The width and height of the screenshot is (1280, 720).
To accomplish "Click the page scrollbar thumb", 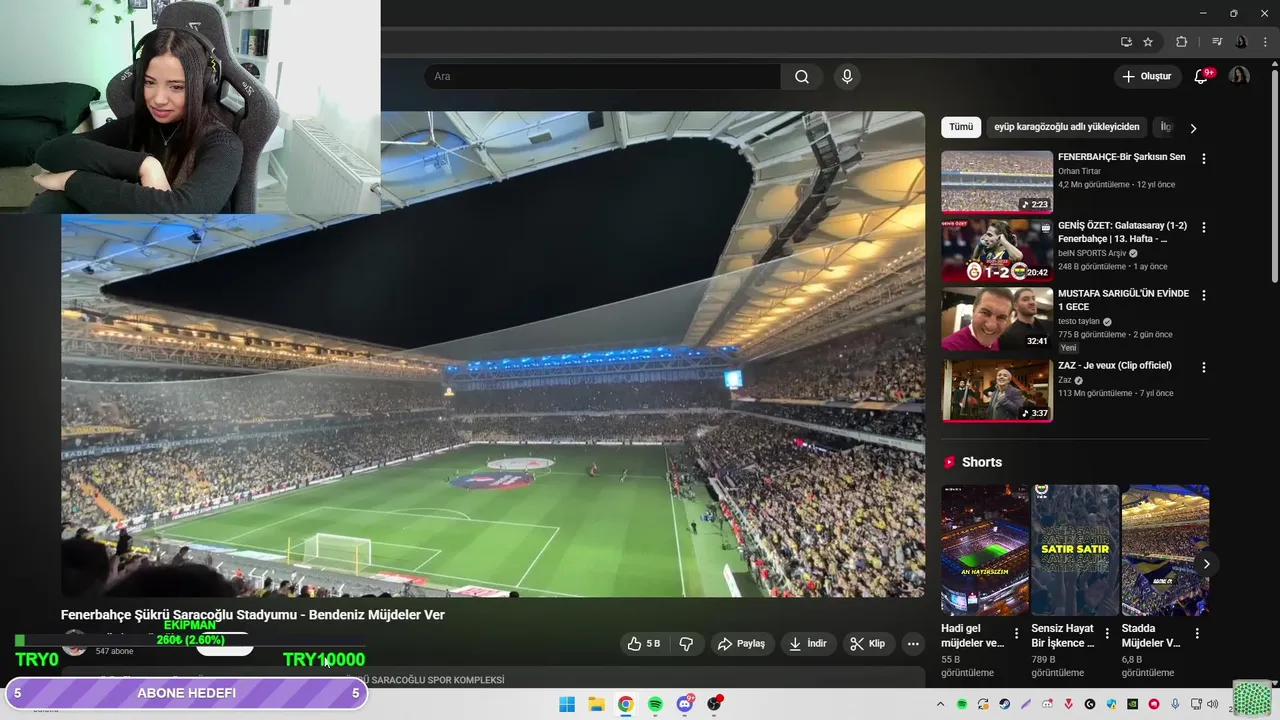I will [1274, 175].
